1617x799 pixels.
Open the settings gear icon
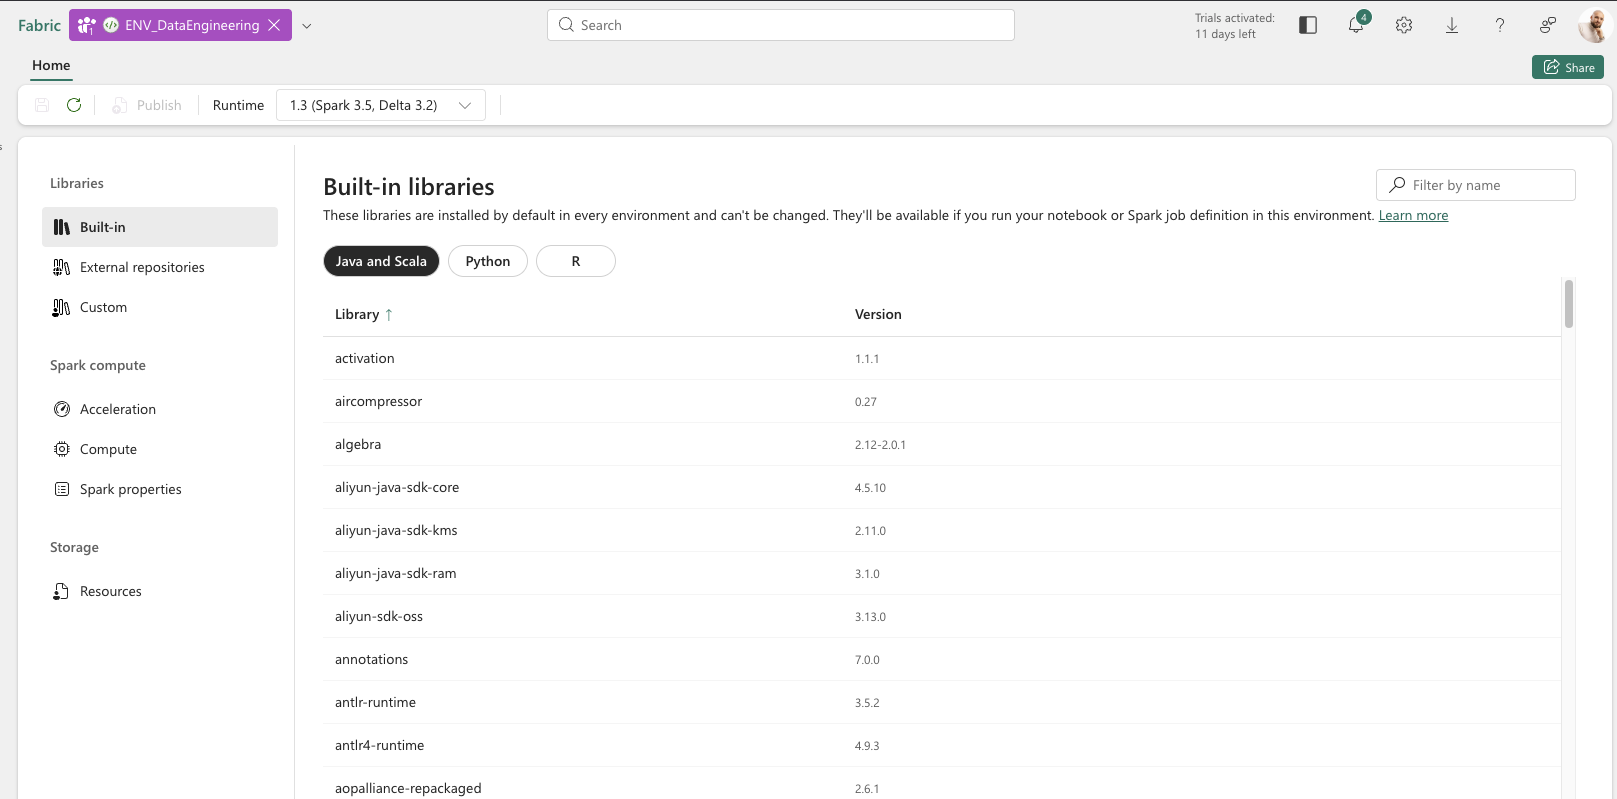click(1404, 26)
